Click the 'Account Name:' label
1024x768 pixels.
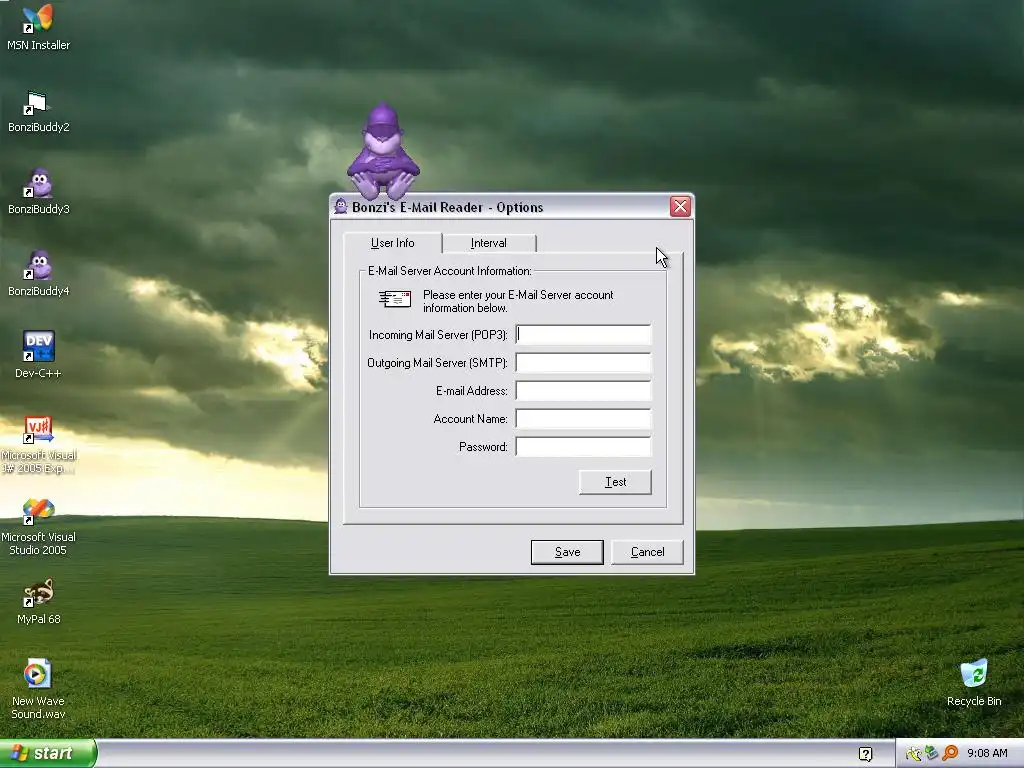coord(470,419)
